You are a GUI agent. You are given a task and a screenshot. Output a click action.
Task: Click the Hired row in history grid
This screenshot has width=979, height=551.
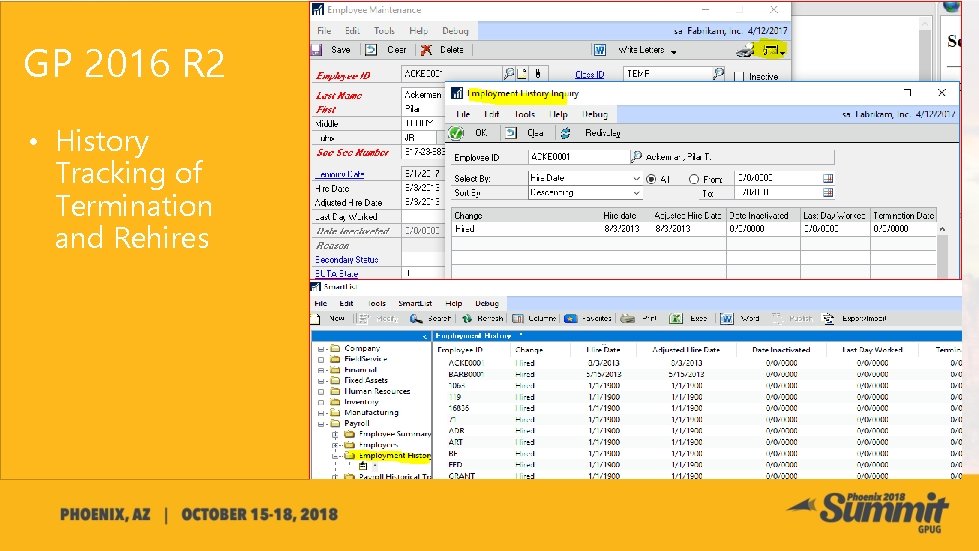point(694,229)
